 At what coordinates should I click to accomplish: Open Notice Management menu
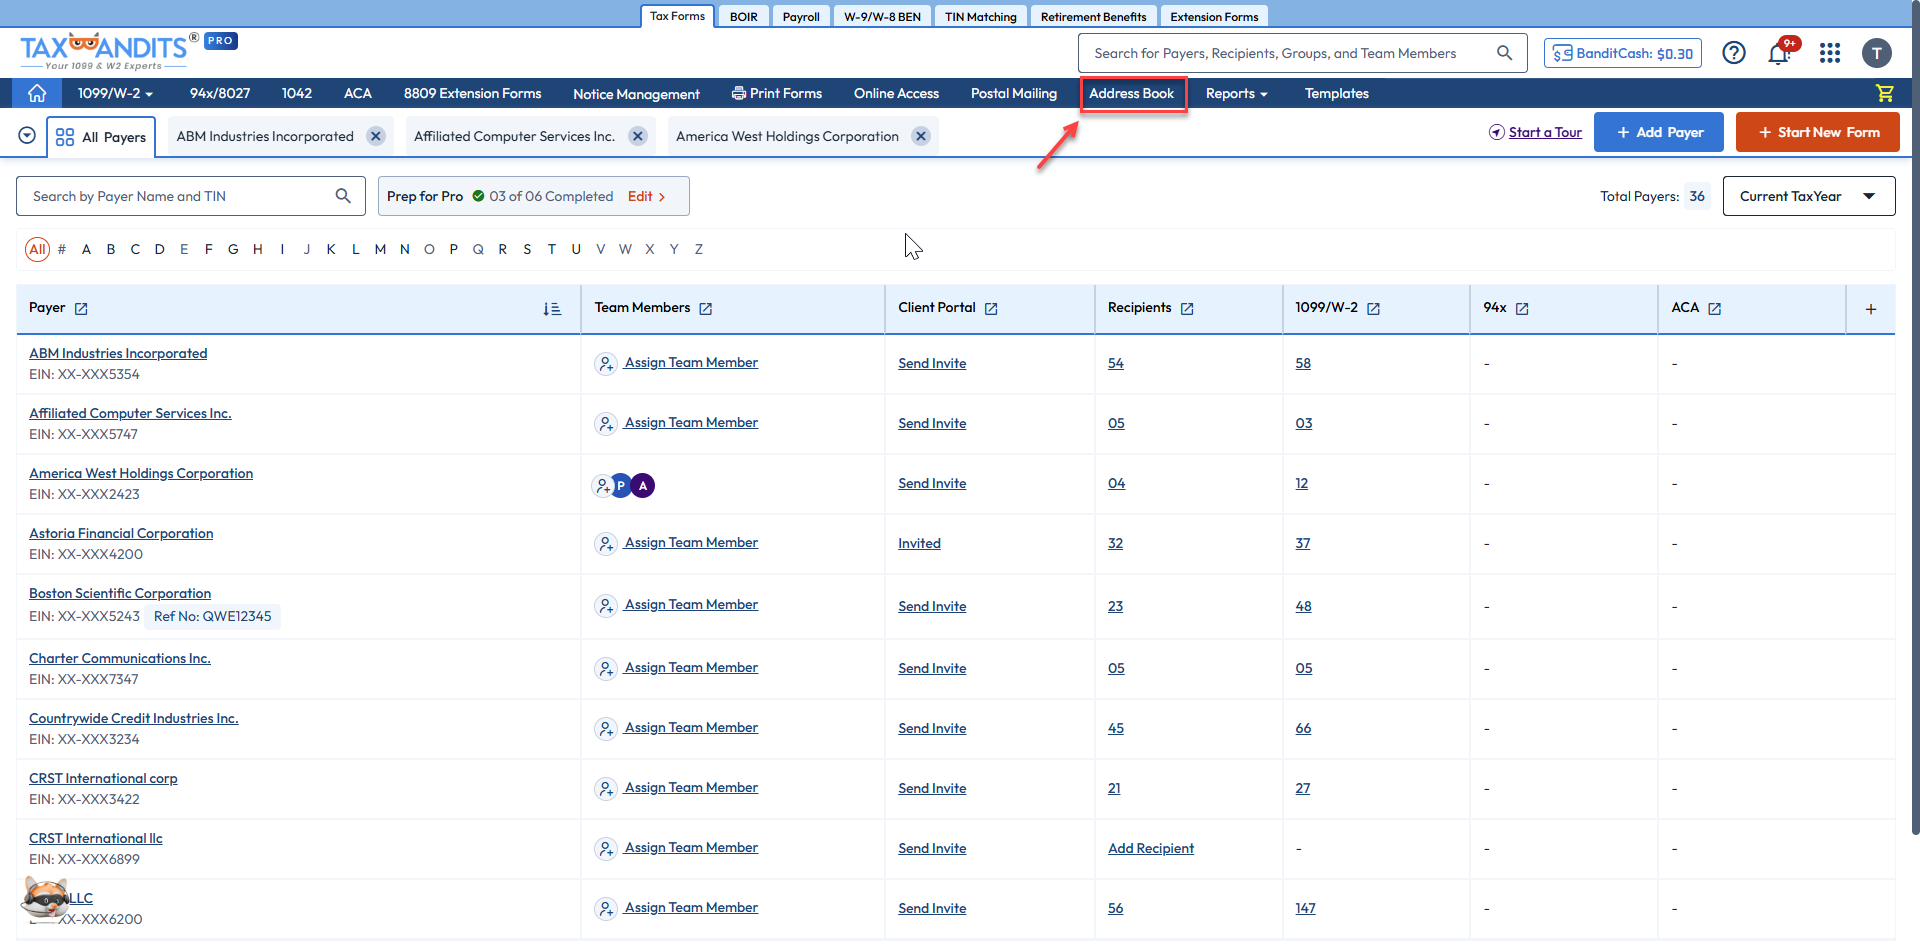tap(636, 93)
